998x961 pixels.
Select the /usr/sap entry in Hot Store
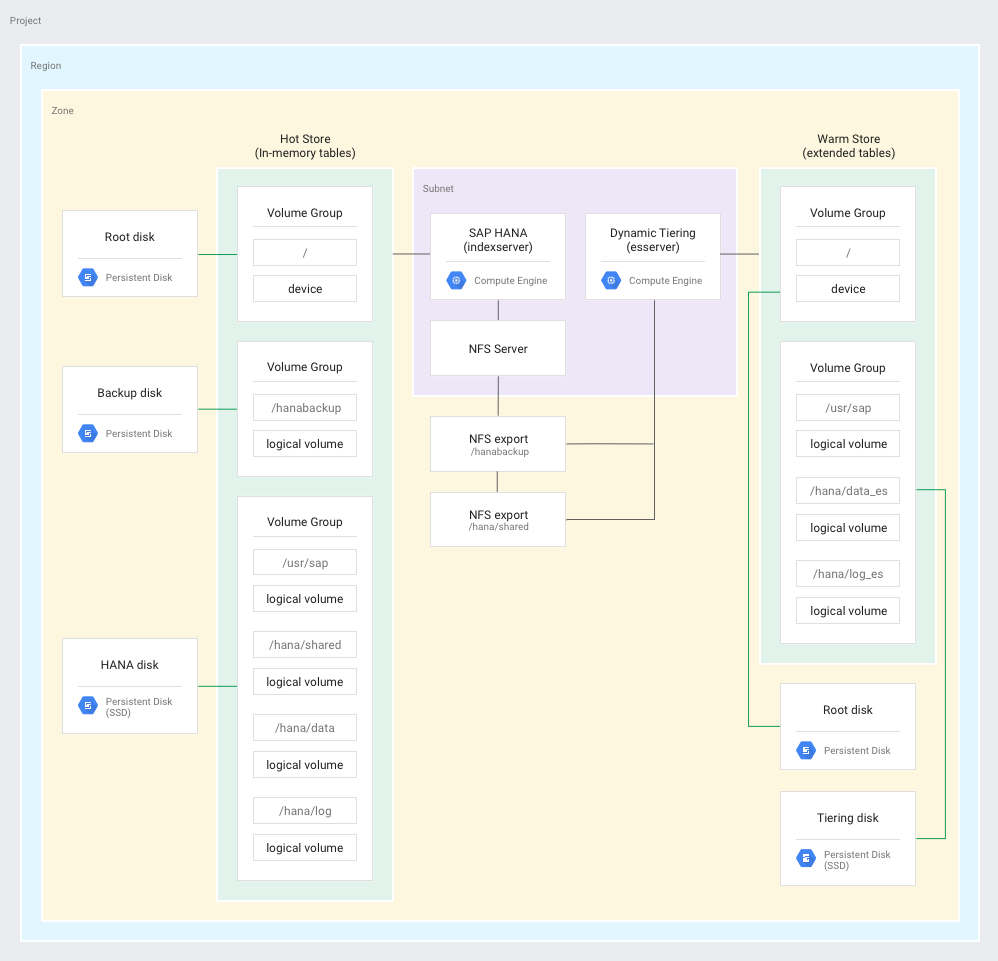304,562
